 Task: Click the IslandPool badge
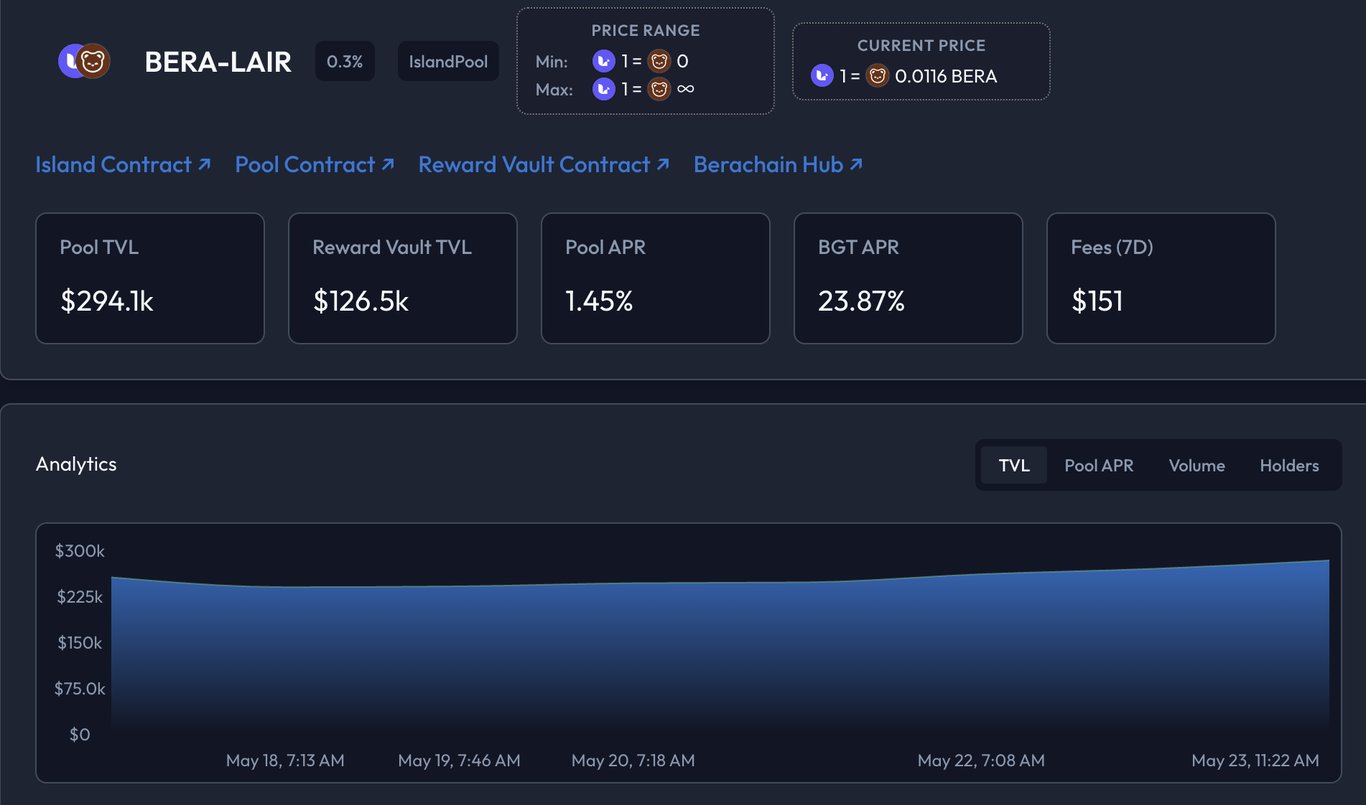pos(448,61)
